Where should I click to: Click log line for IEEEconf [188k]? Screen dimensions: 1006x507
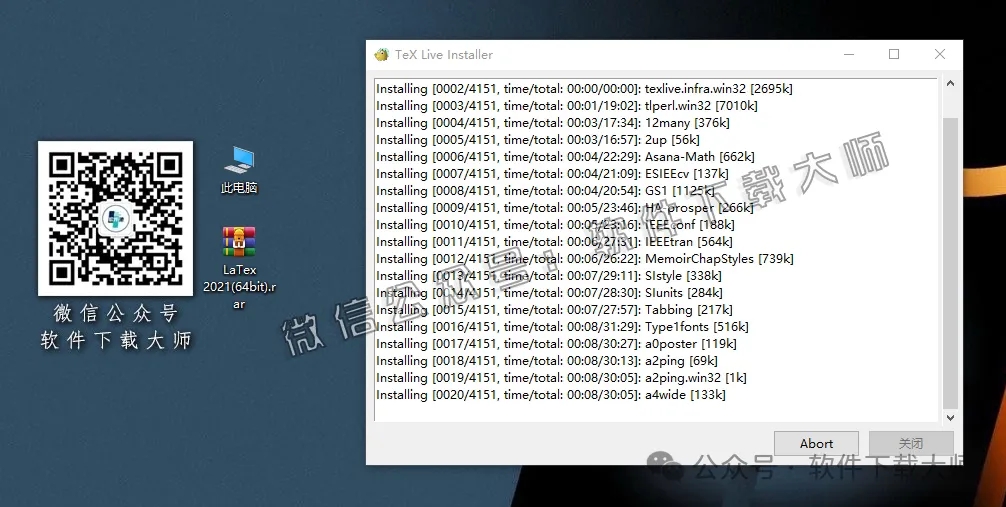pyautogui.click(x=556, y=225)
